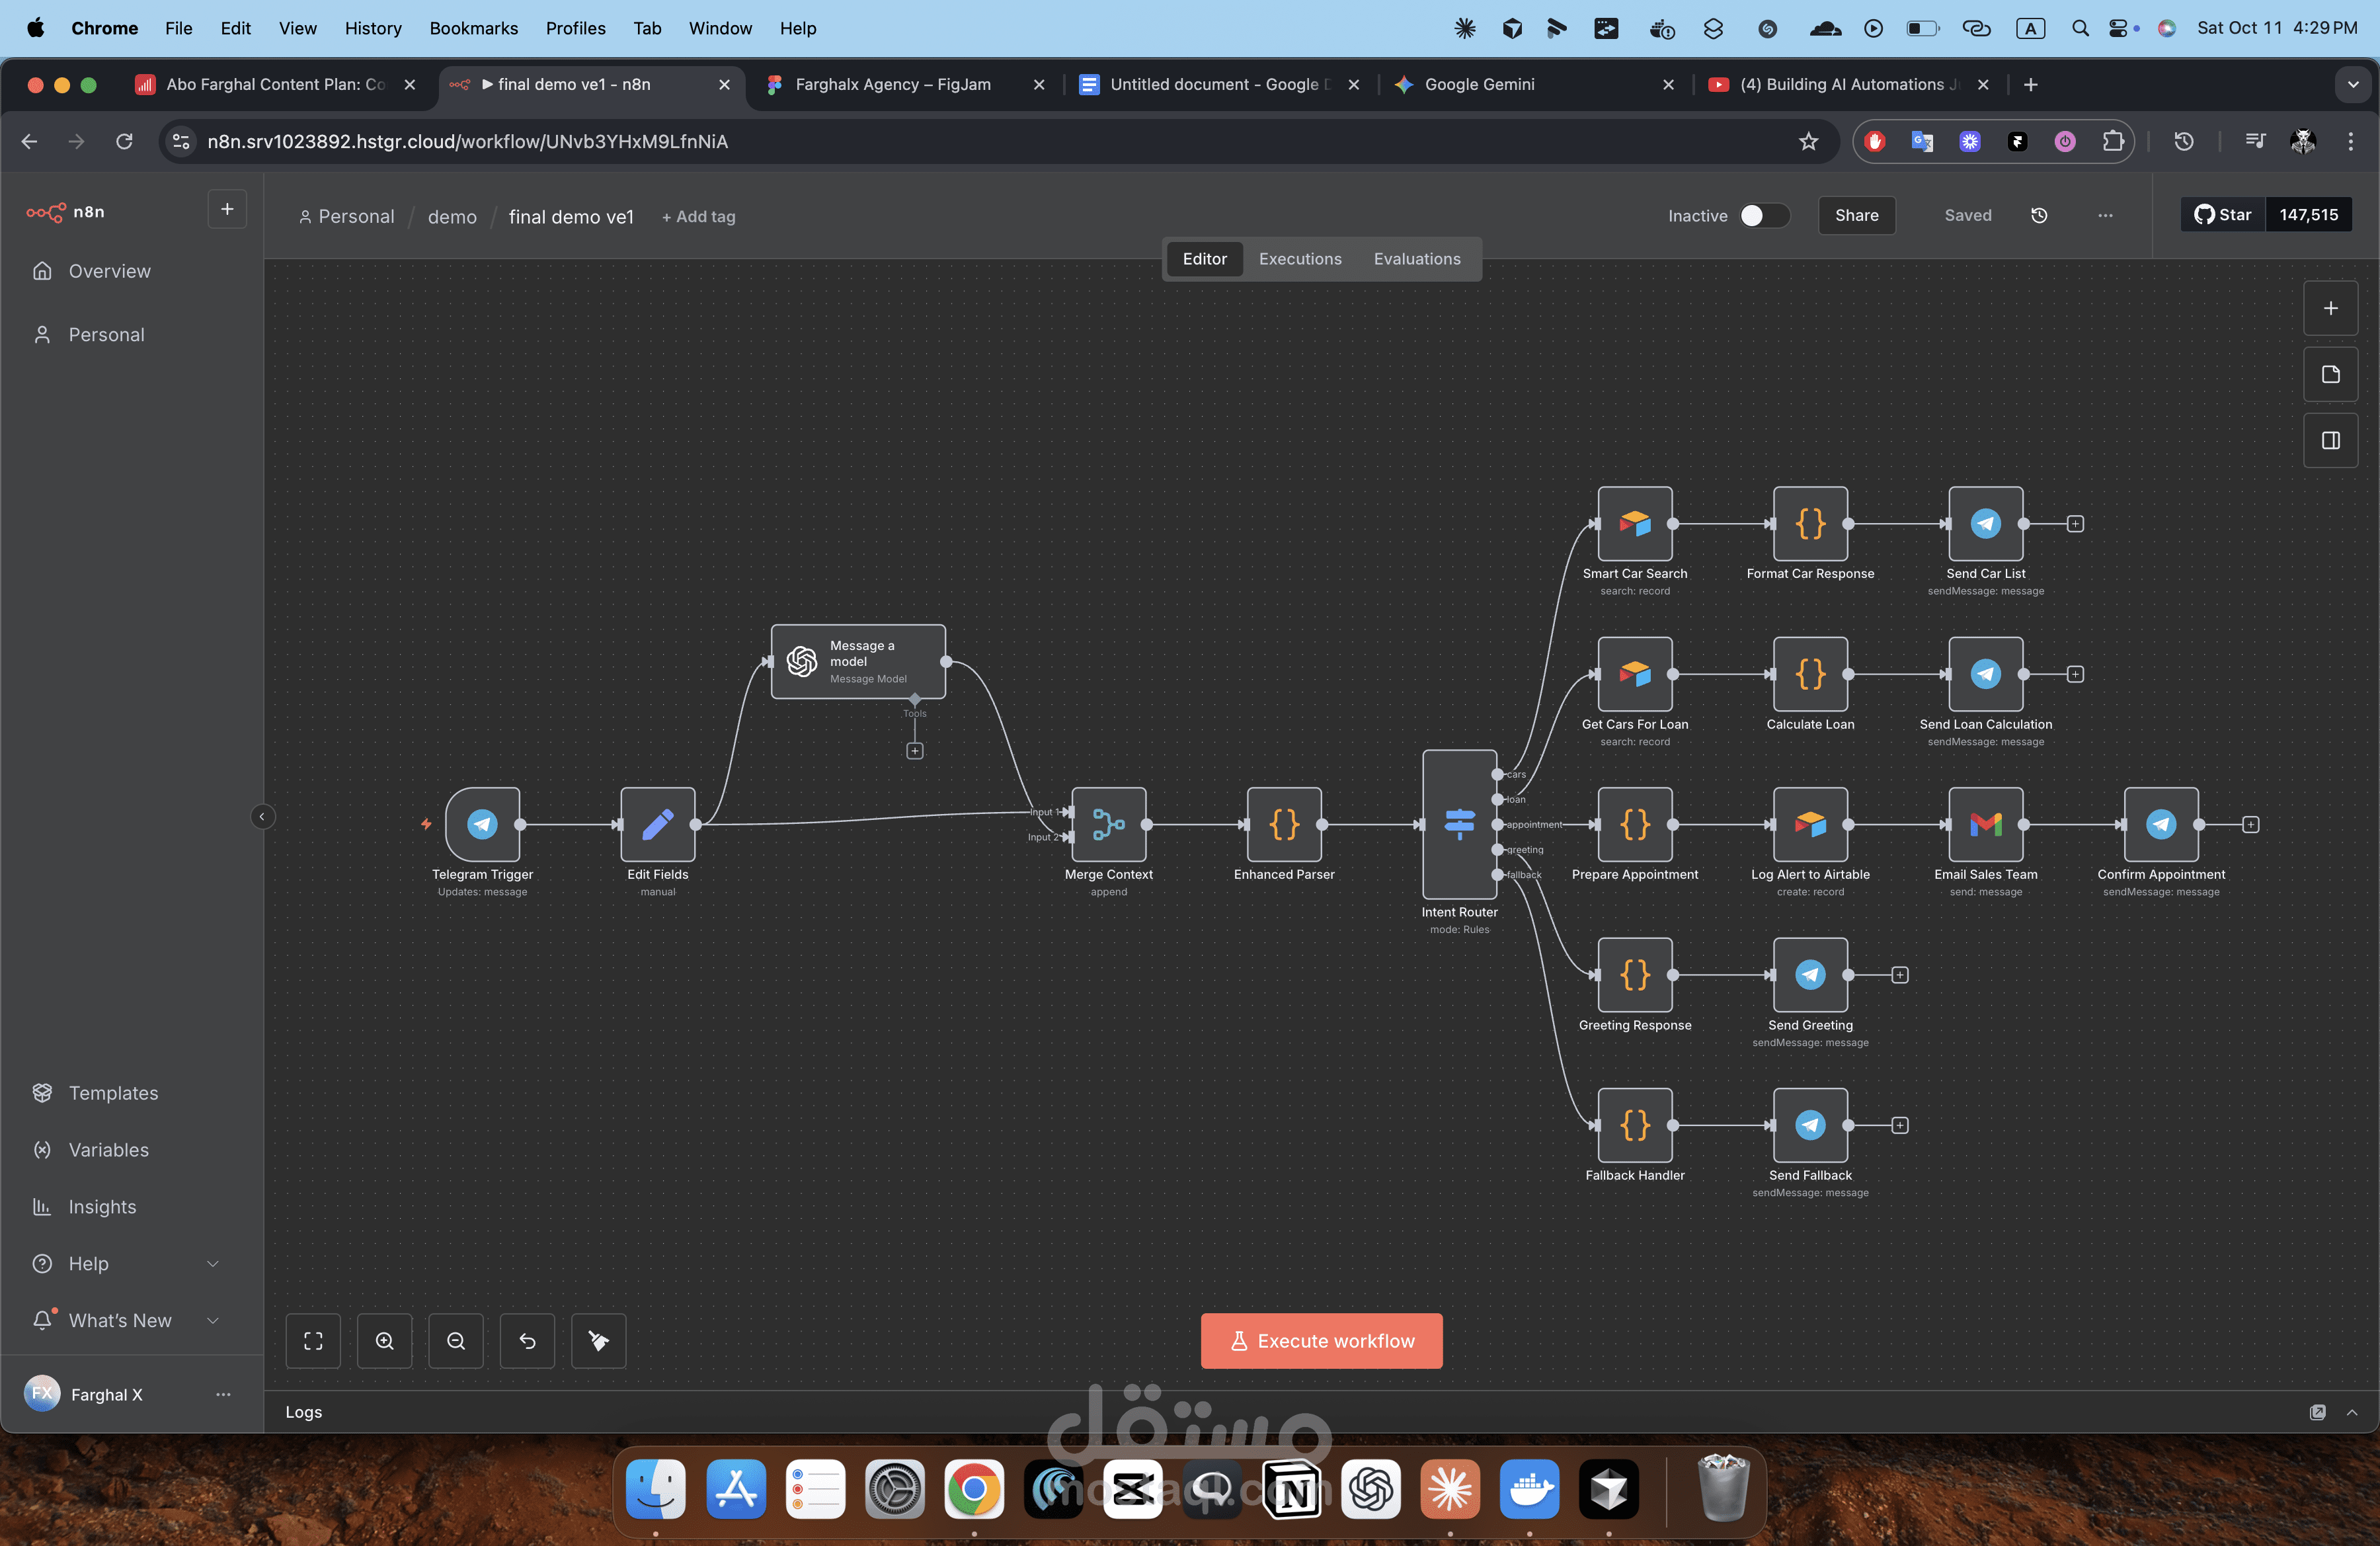The width and height of the screenshot is (2380, 1546).
Task: Expand the Logs panel
Action: click(x=2350, y=1412)
